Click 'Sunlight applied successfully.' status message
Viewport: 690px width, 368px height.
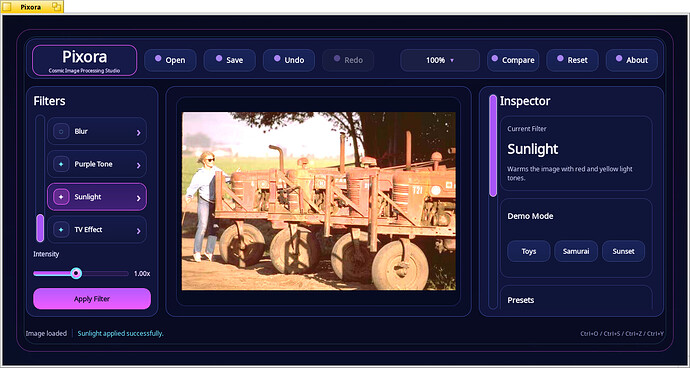point(121,334)
